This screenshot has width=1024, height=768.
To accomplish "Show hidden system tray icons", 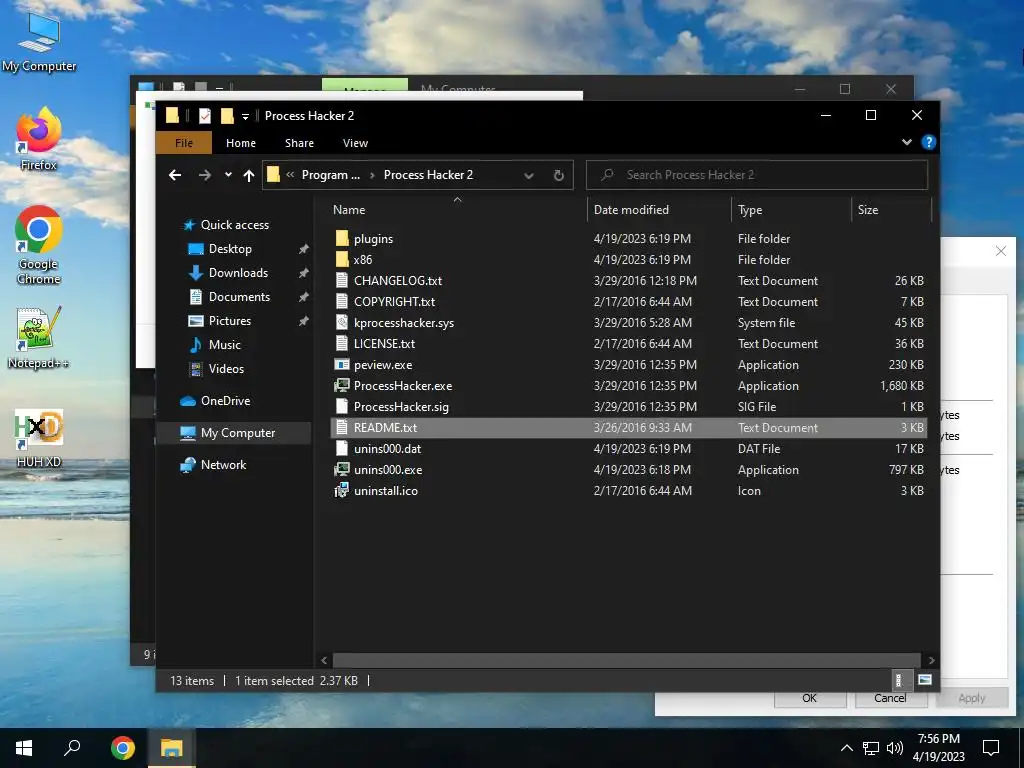I will [x=846, y=748].
